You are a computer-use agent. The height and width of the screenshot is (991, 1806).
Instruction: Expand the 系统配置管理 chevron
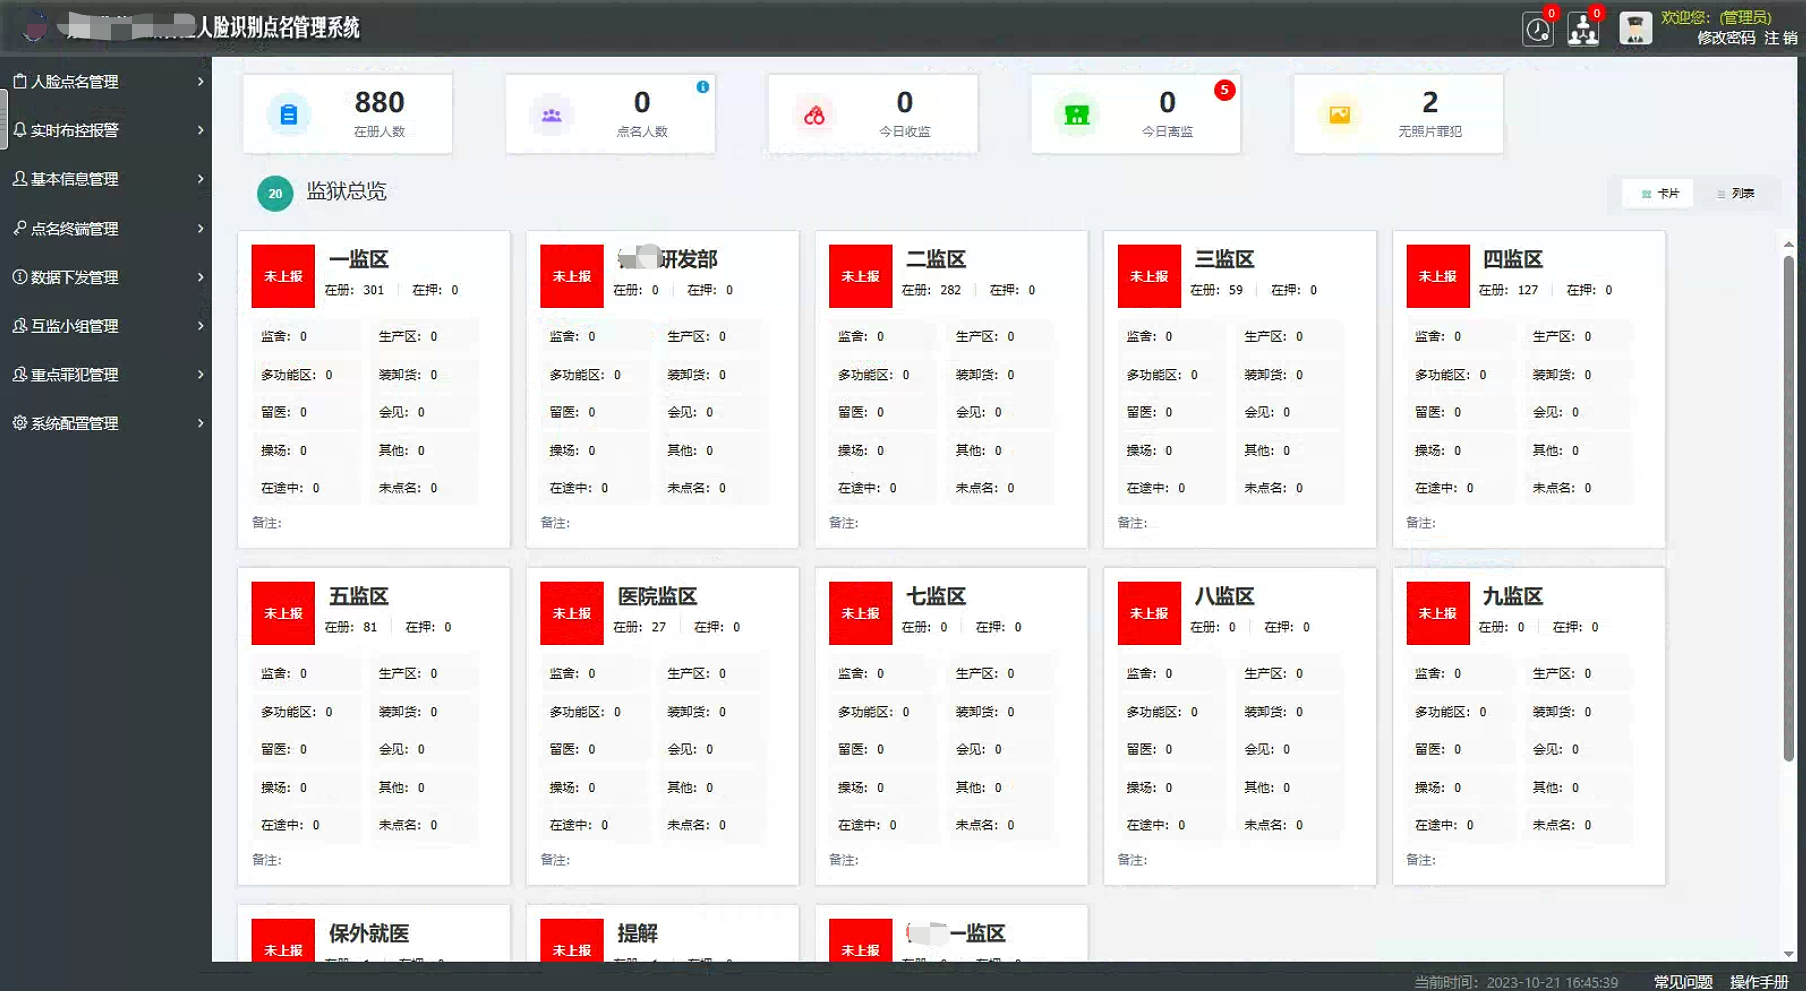(x=200, y=423)
